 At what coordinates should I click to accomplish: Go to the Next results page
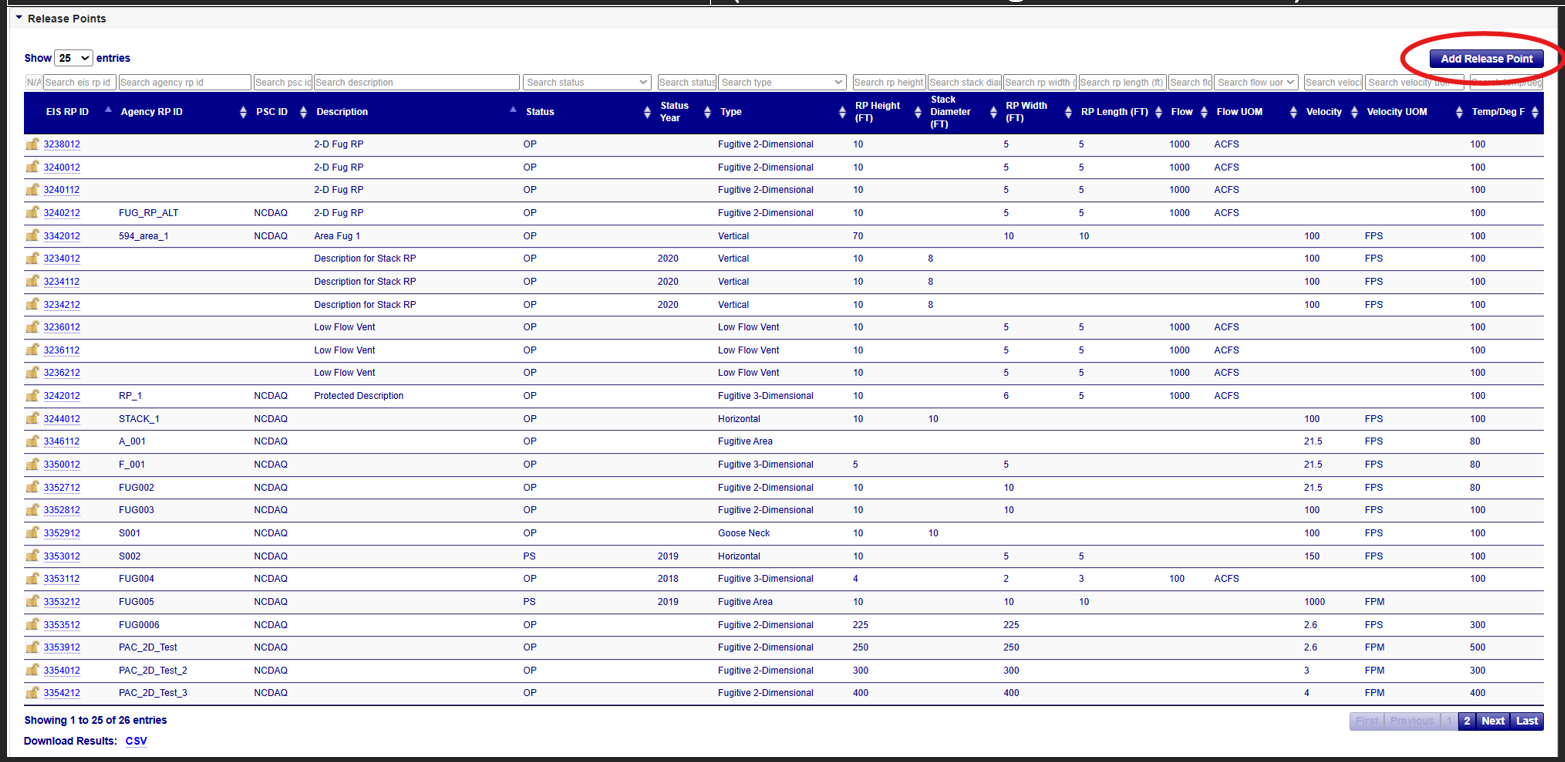point(1493,721)
